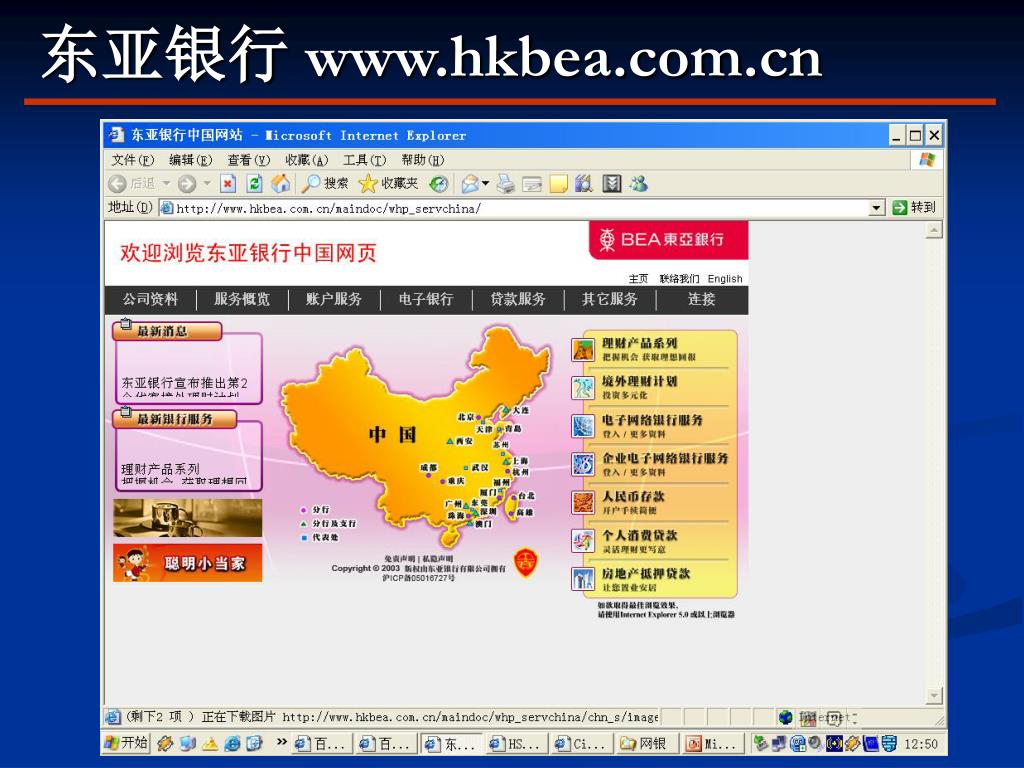Click 人民币存款 heading link
Viewport: 1024px width, 768px height.
(x=633, y=496)
